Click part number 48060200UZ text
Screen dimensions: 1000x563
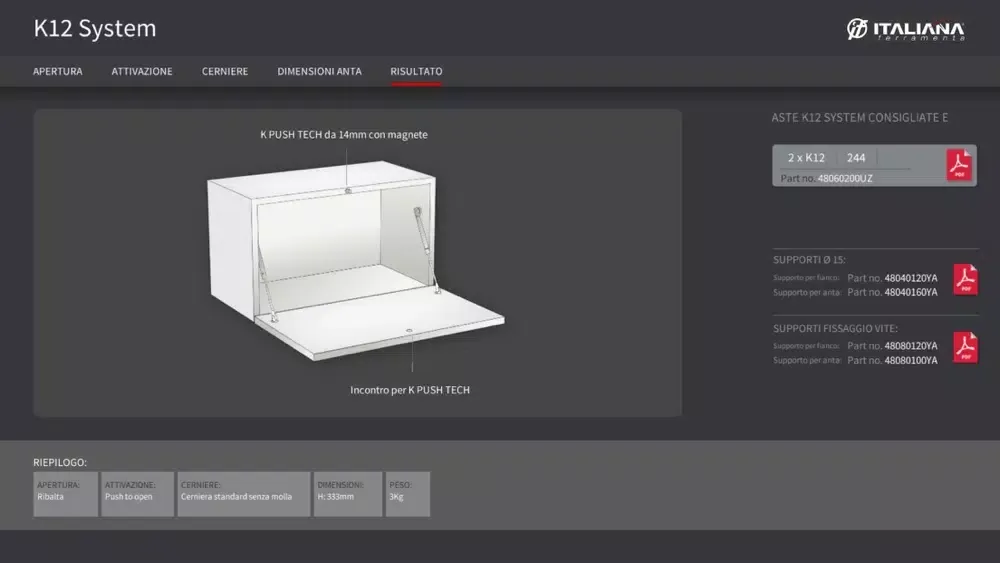[x=845, y=179]
